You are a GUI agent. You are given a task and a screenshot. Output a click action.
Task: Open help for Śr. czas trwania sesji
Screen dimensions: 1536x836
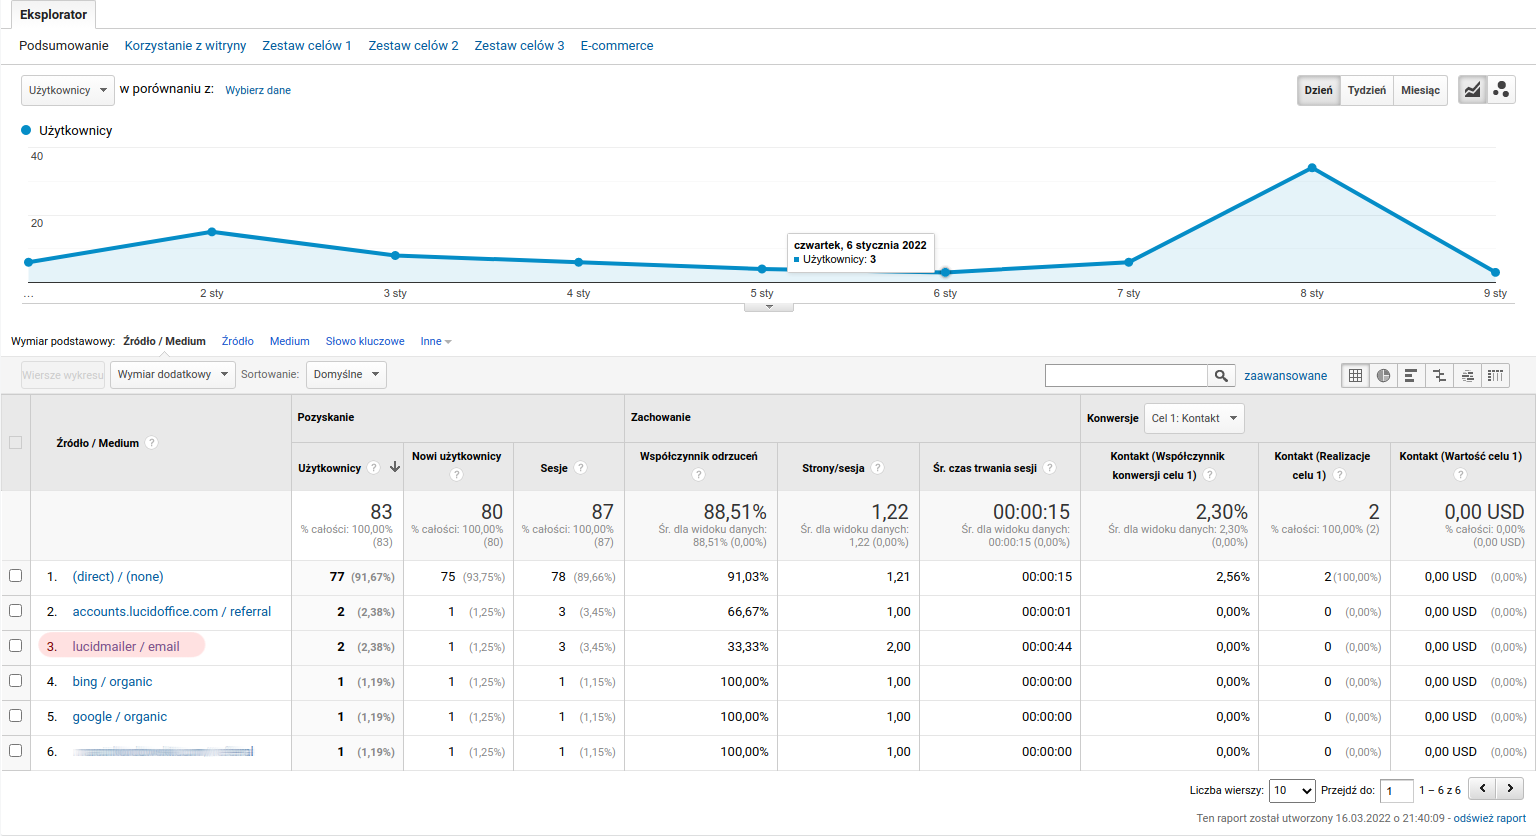[1050, 468]
